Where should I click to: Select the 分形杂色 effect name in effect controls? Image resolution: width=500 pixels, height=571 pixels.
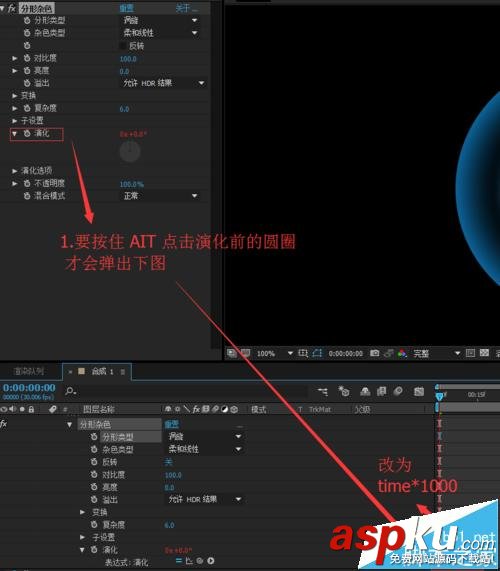click(x=36, y=8)
